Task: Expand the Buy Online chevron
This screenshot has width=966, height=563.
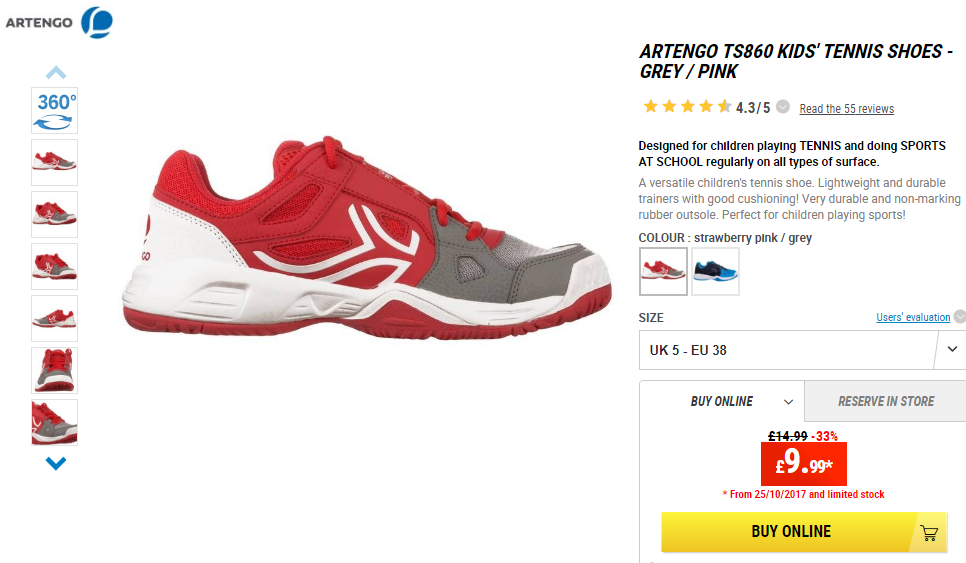Action: (x=788, y=402)
